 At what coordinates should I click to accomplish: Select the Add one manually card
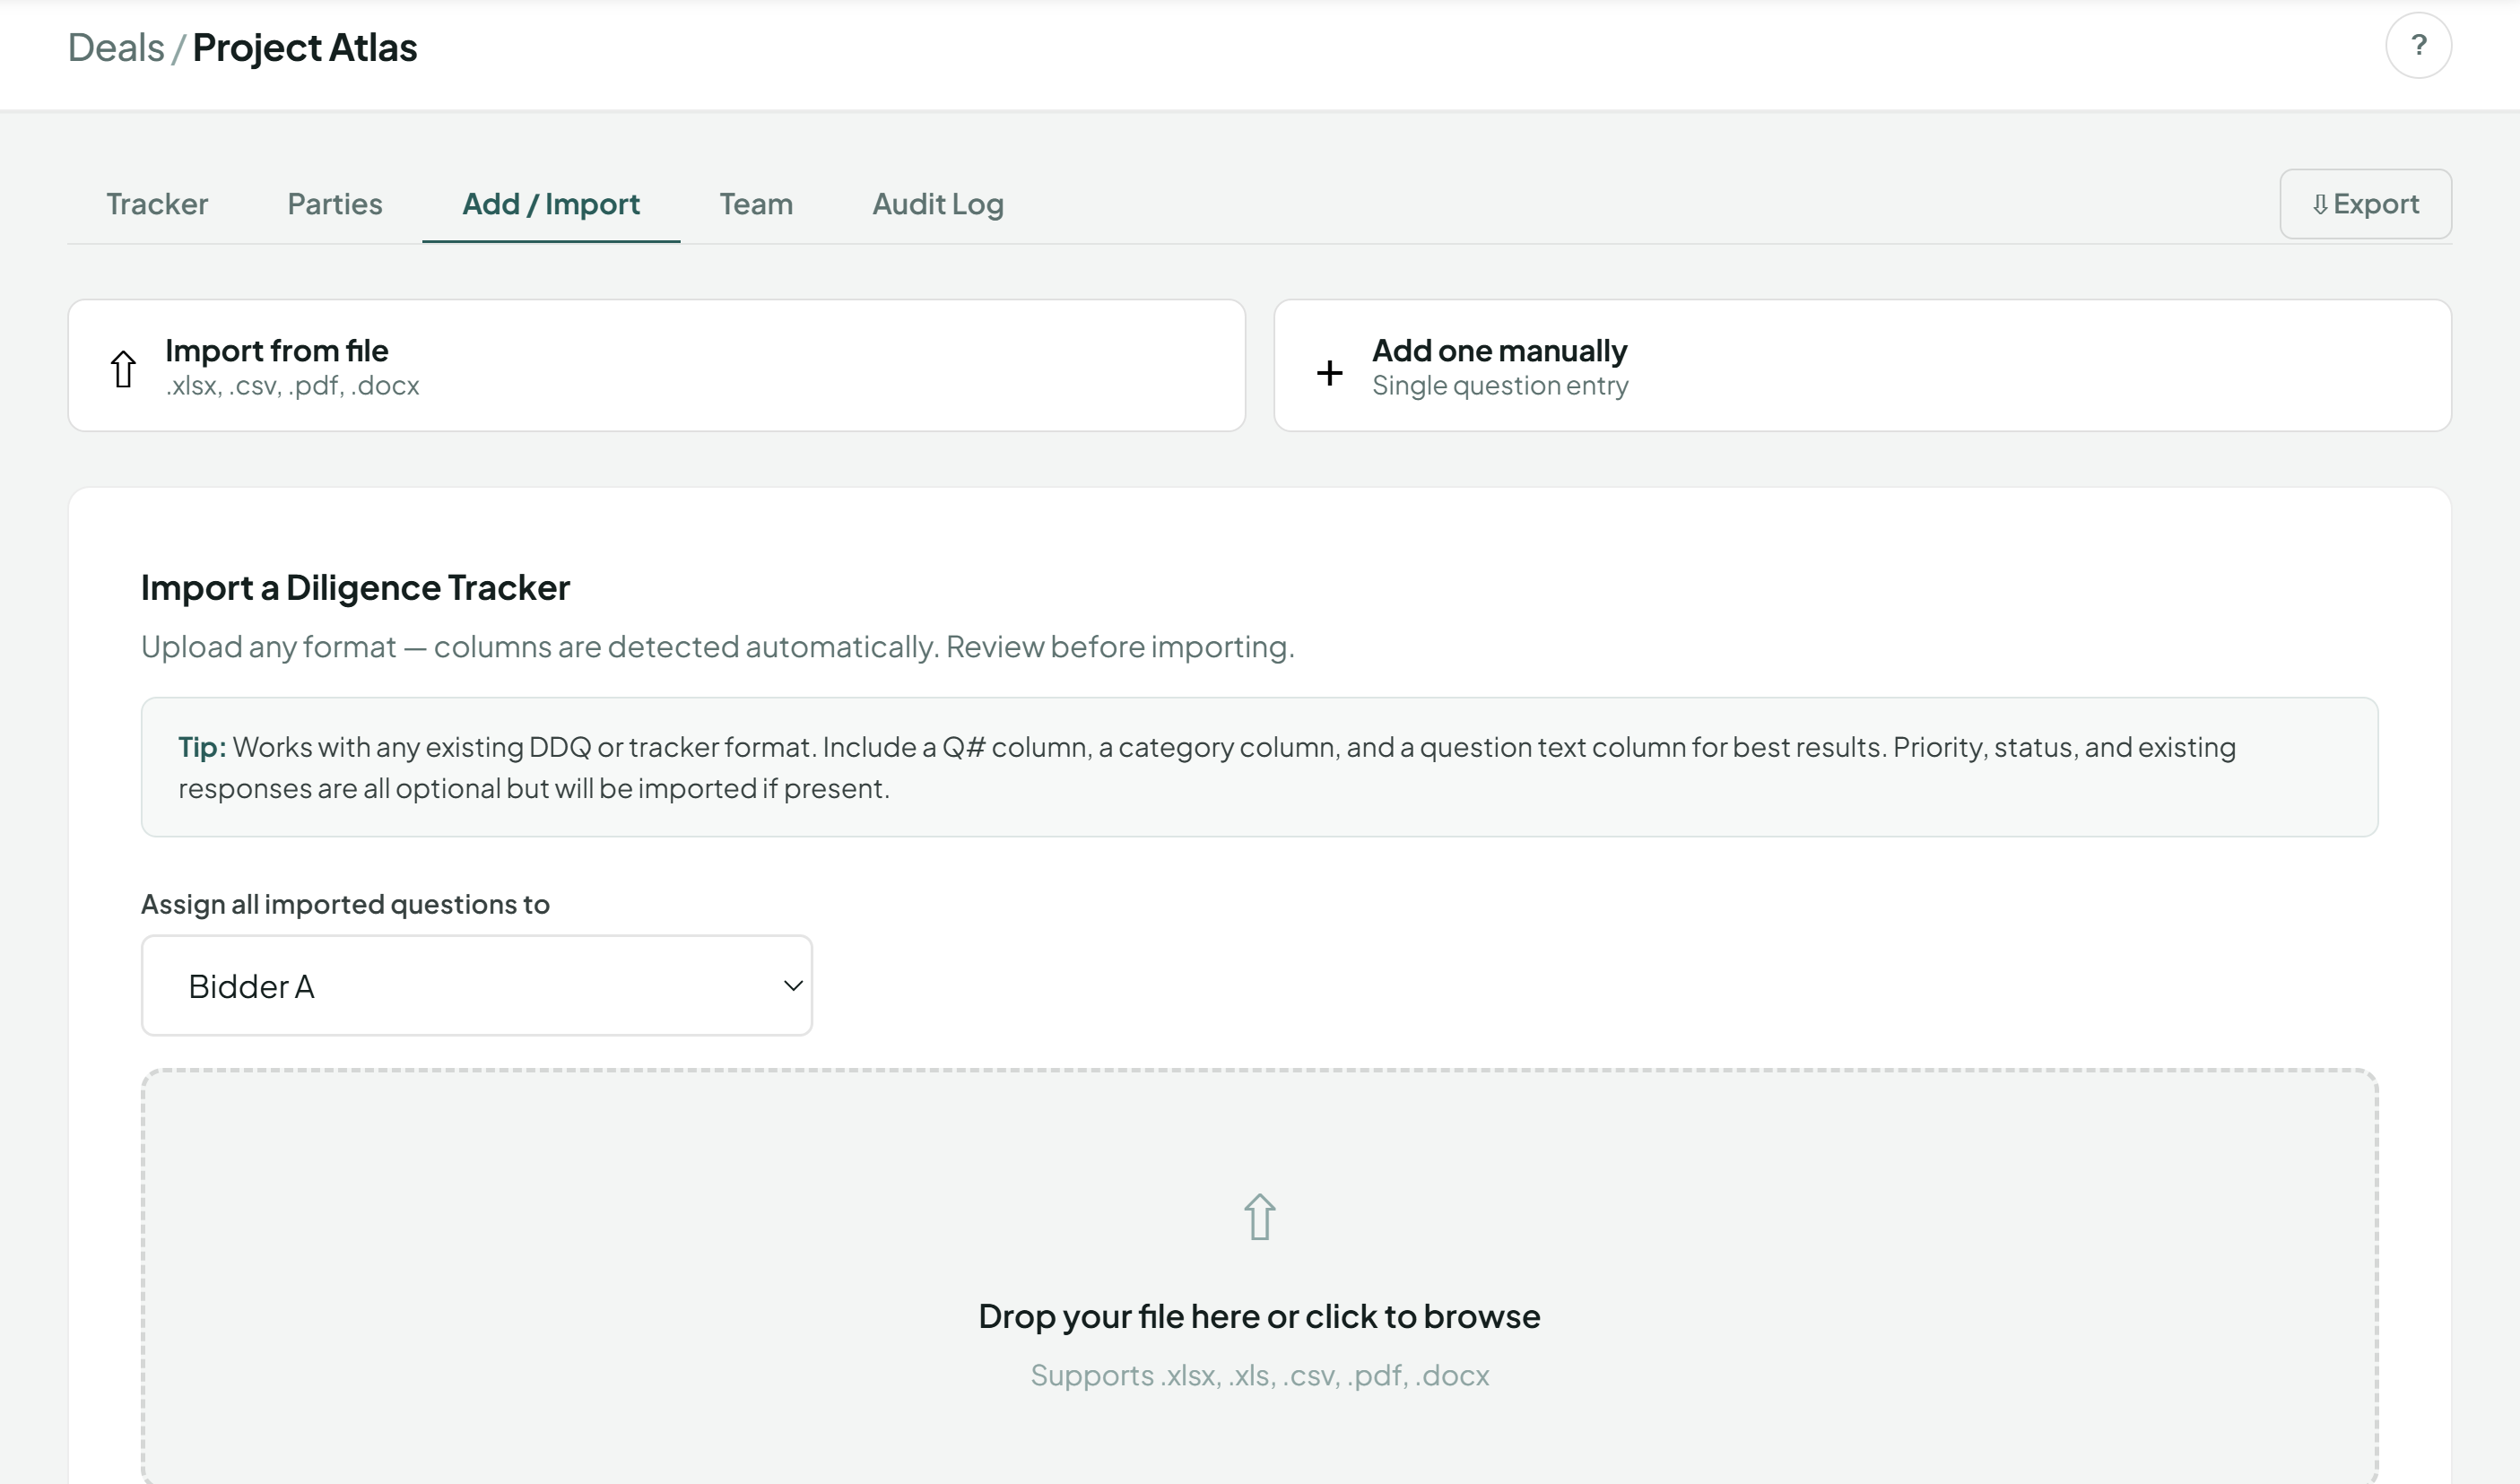click(x=1862, y=365)
